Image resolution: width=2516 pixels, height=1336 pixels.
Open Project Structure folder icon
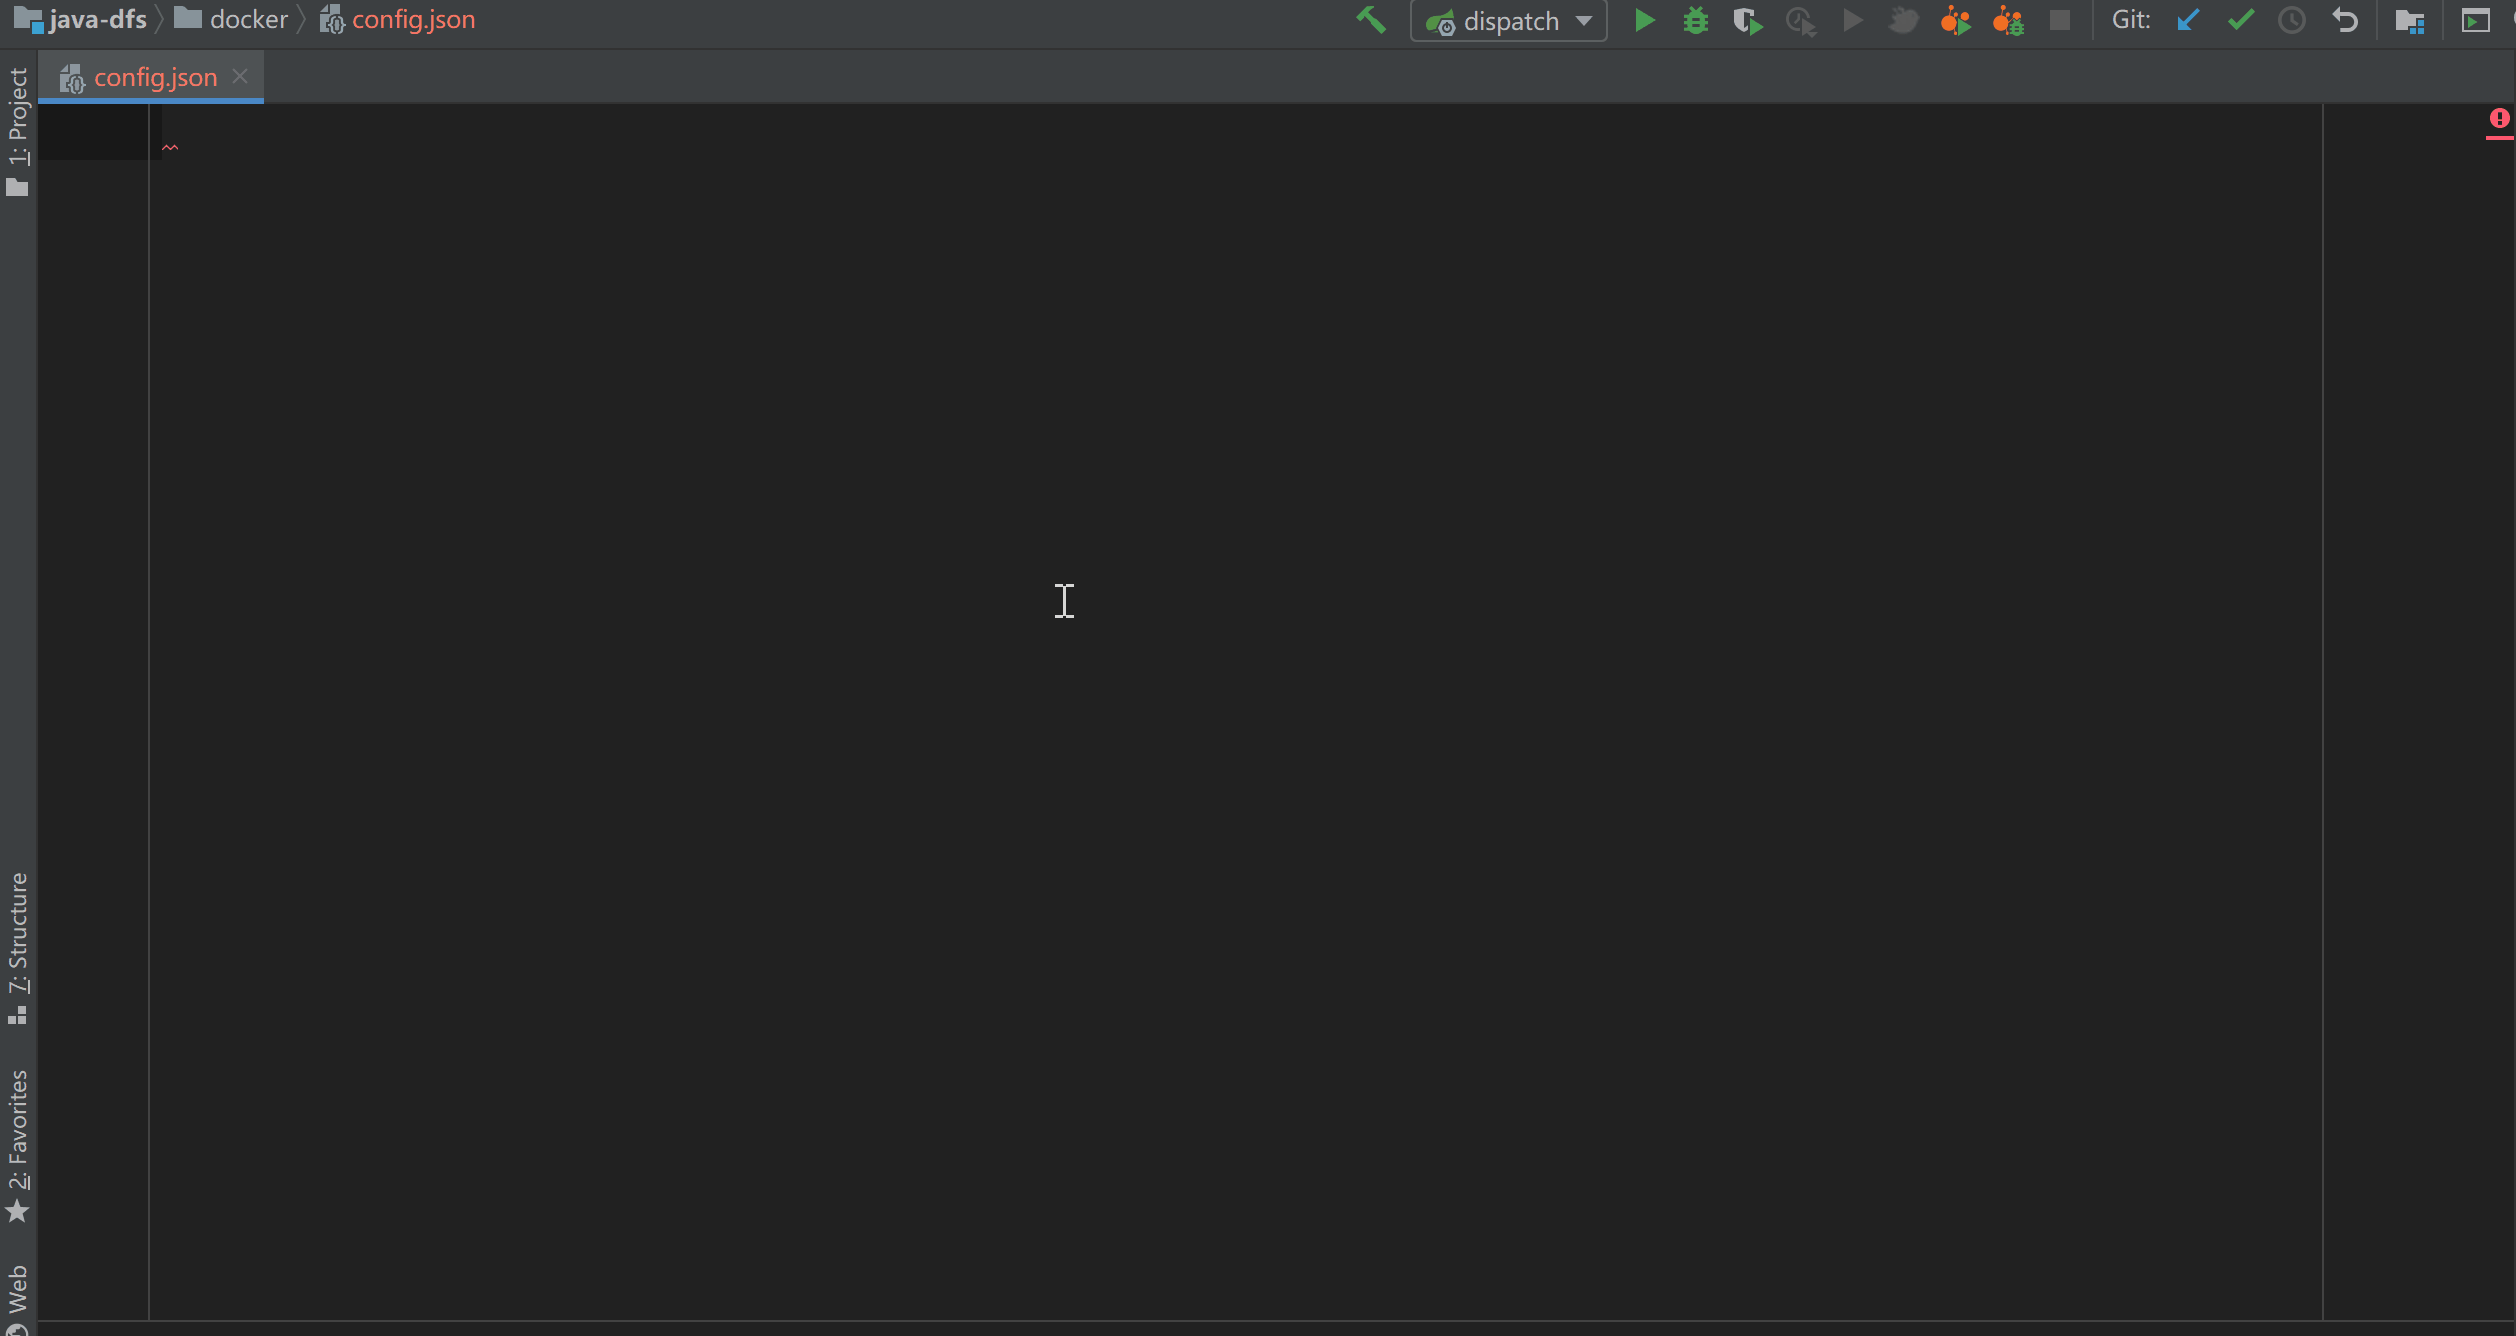point(2409,20)
